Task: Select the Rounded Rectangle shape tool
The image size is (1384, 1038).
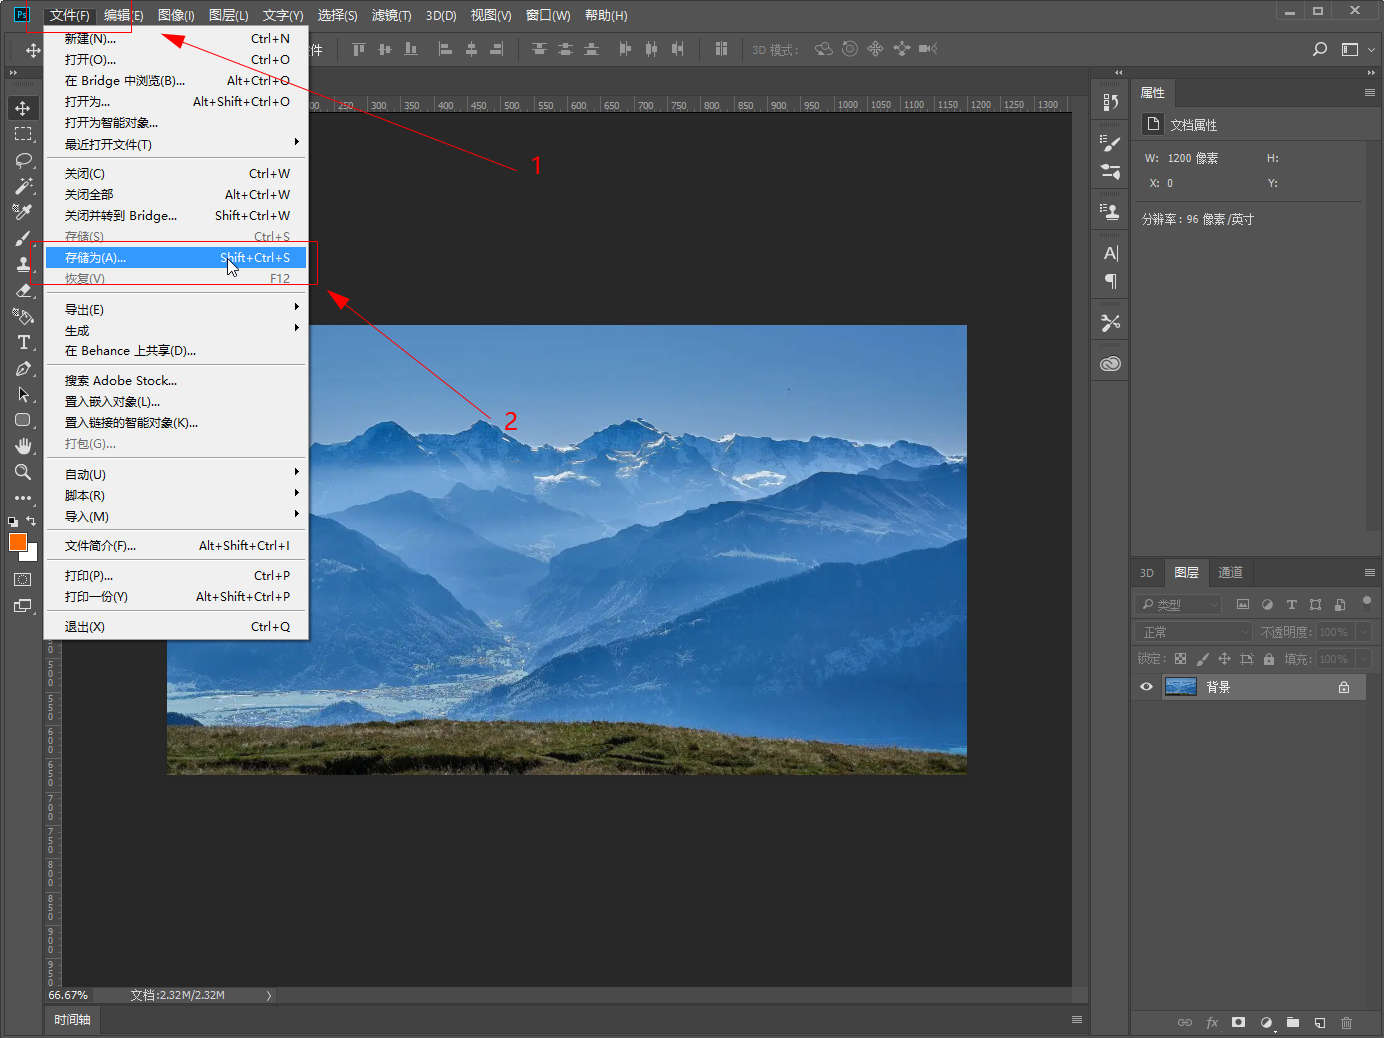Action: (23, 420)
